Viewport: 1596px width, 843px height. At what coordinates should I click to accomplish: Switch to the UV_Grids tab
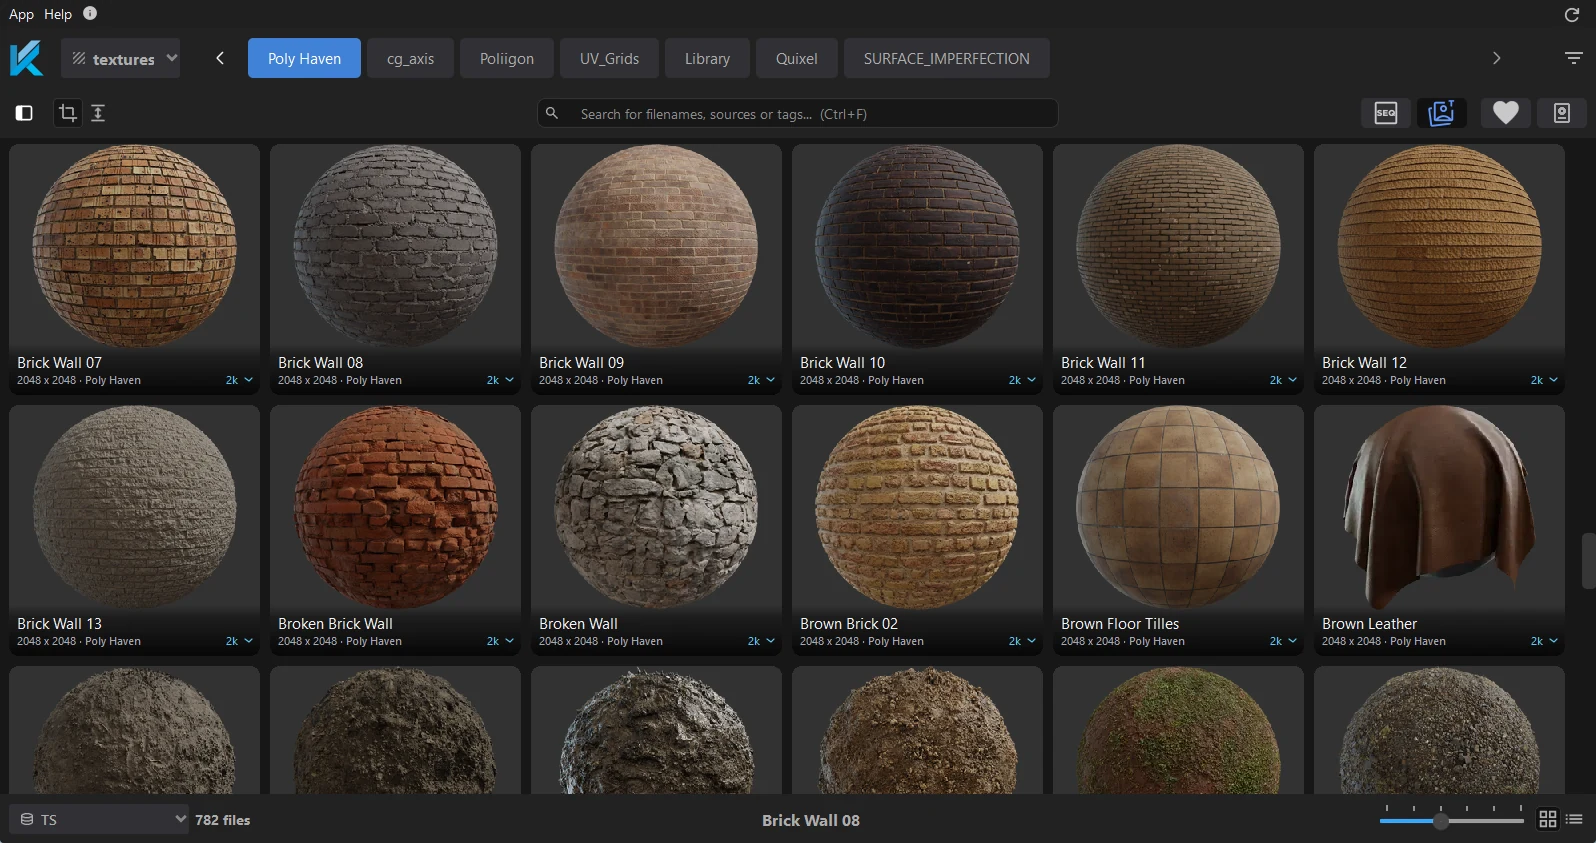pyautogui.click(x=609, y=58)
